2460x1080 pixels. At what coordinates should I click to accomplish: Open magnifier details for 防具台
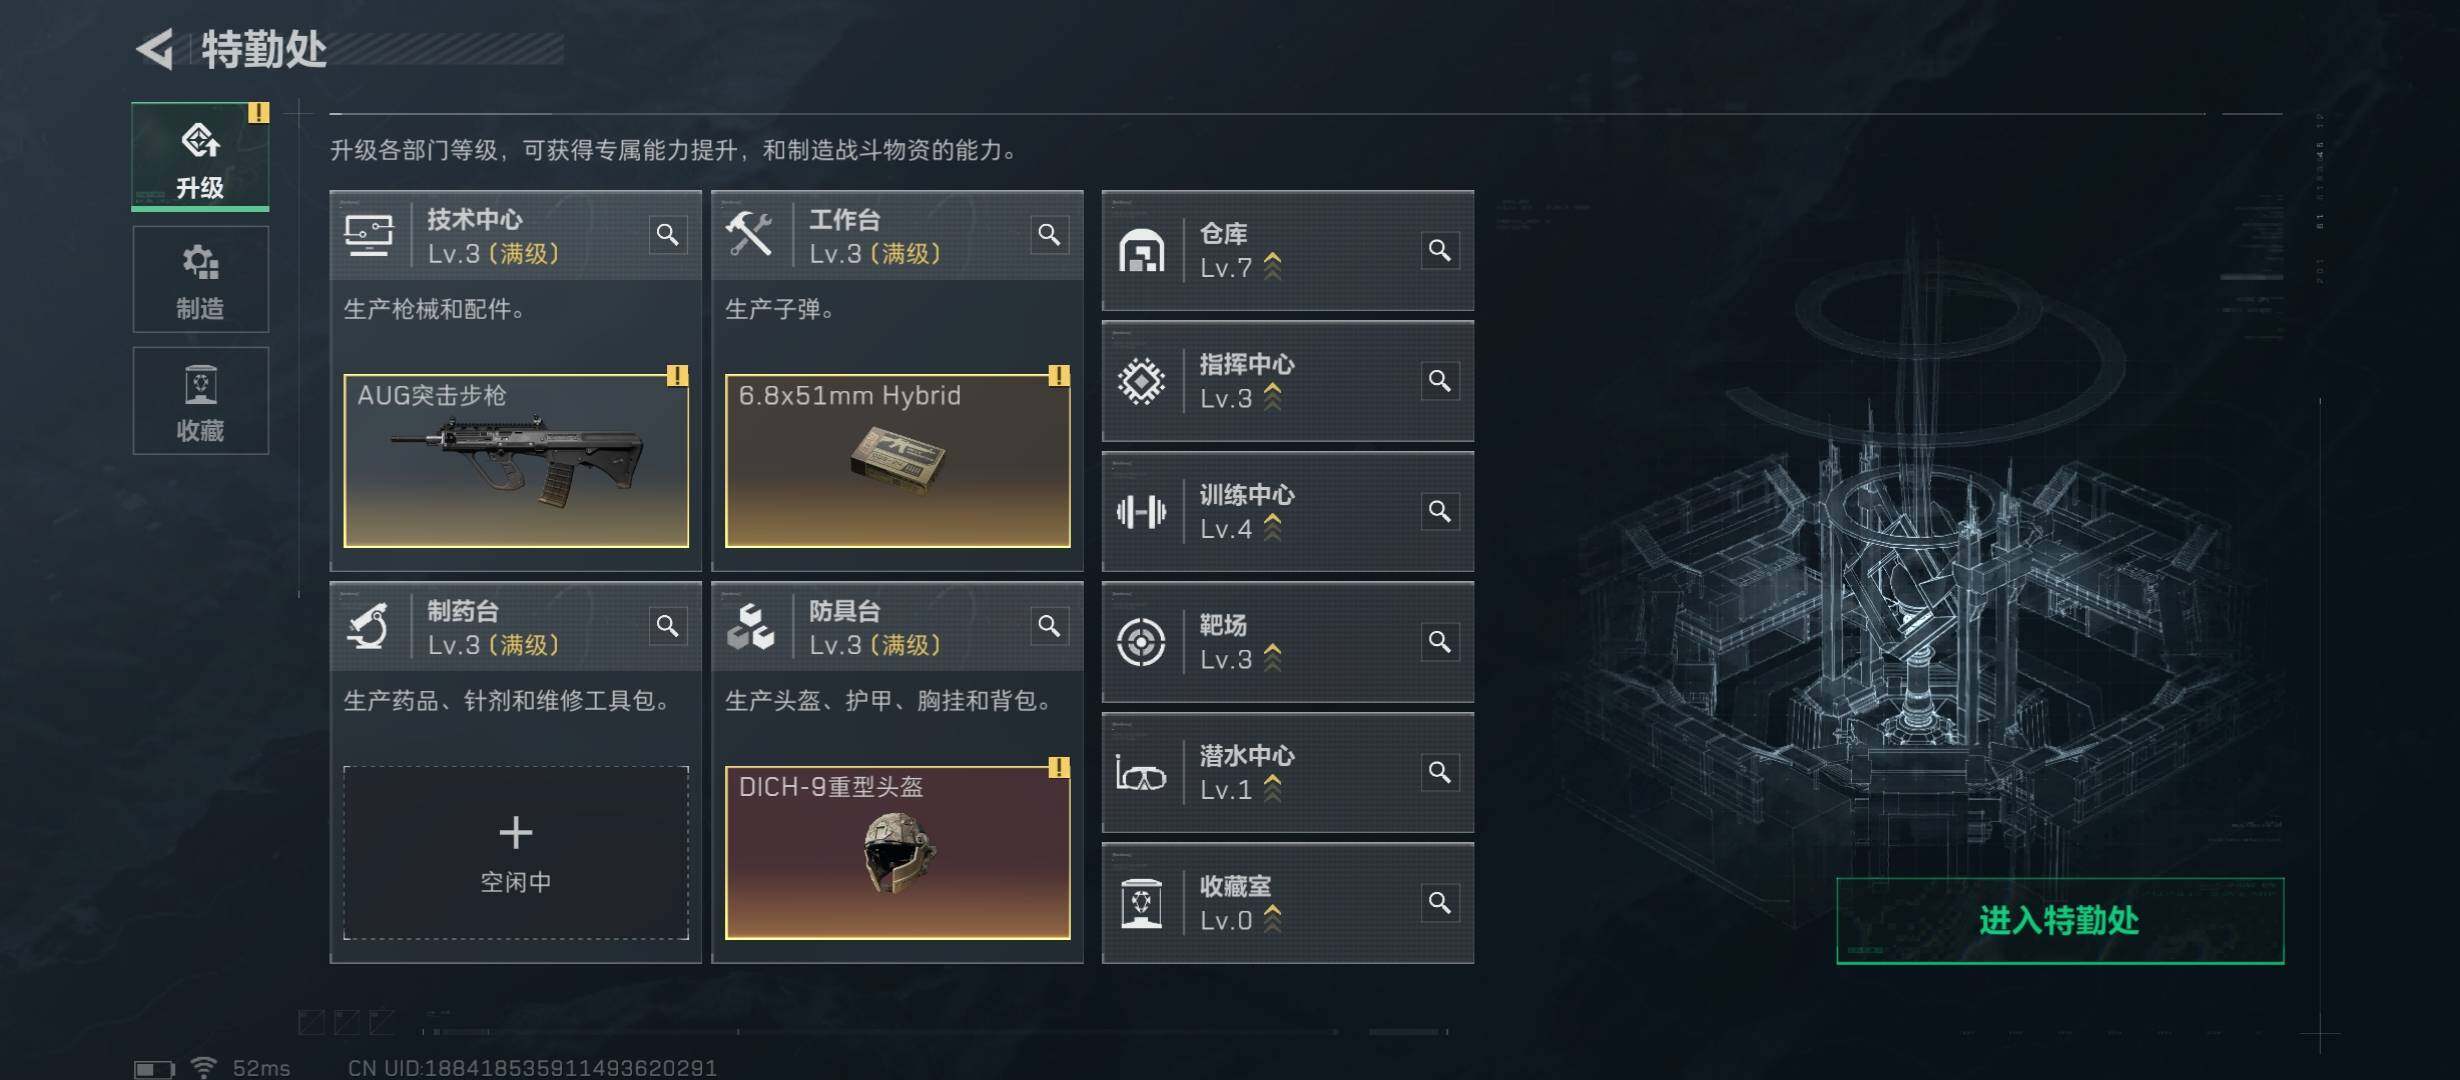click(x=1049, y=626)
